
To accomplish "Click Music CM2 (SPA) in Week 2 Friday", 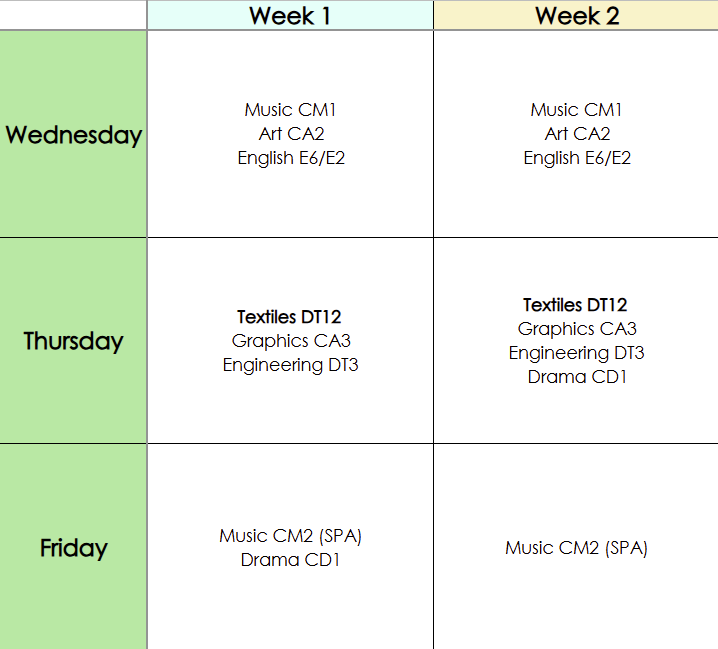I will pyautogui.click(x=576, y=548).
